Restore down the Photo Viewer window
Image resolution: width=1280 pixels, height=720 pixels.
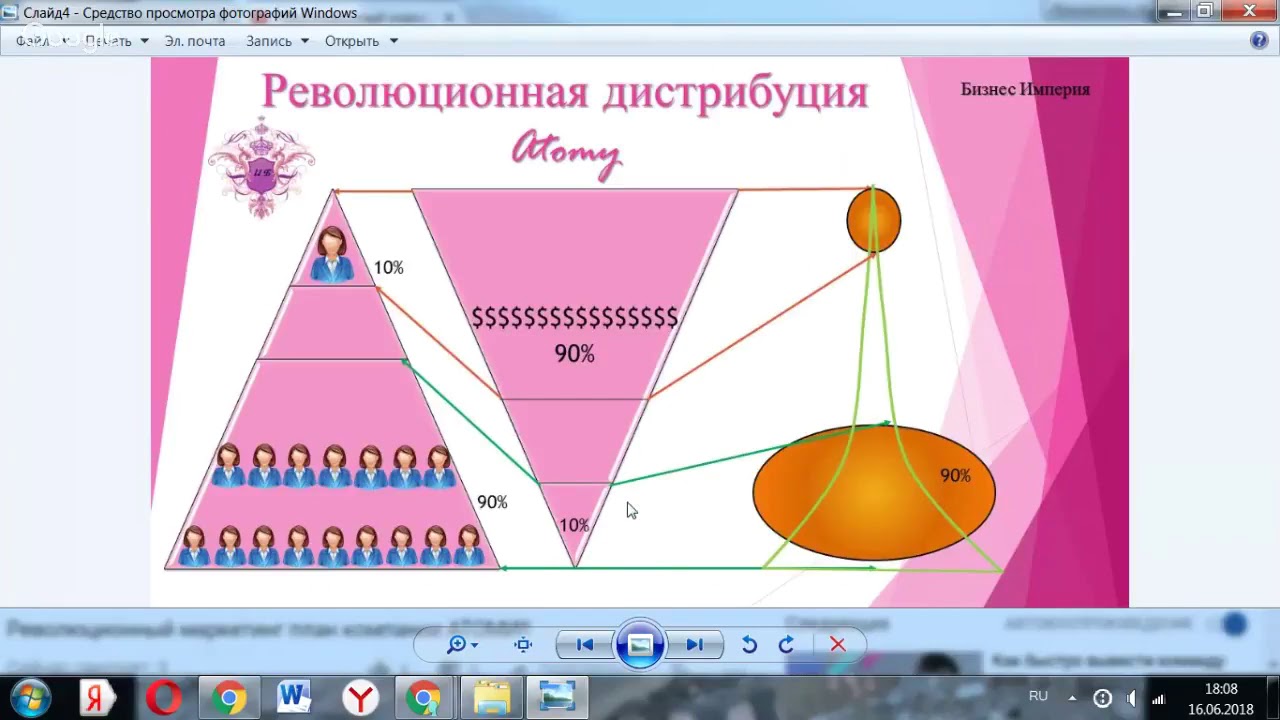point(1204,10)
